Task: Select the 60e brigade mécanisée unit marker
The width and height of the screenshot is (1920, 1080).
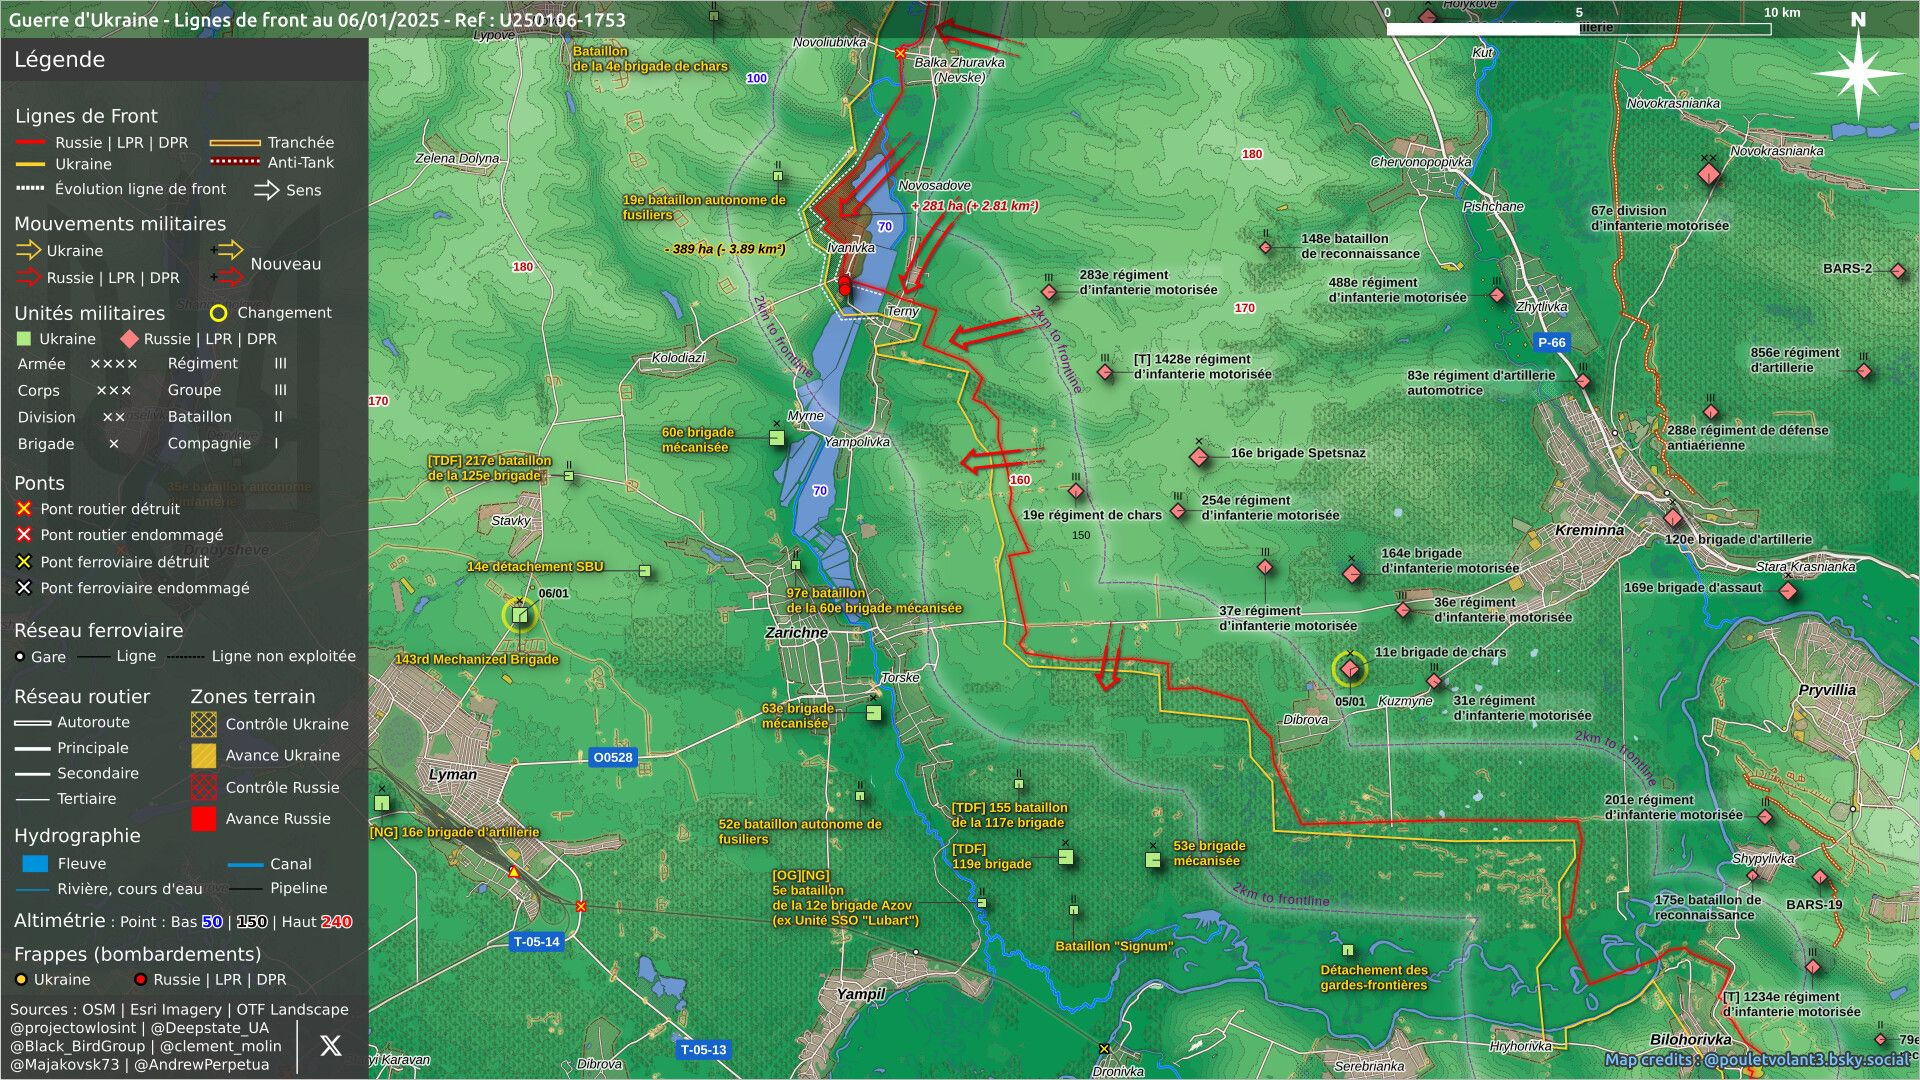Action: click(x=777, y=438)
